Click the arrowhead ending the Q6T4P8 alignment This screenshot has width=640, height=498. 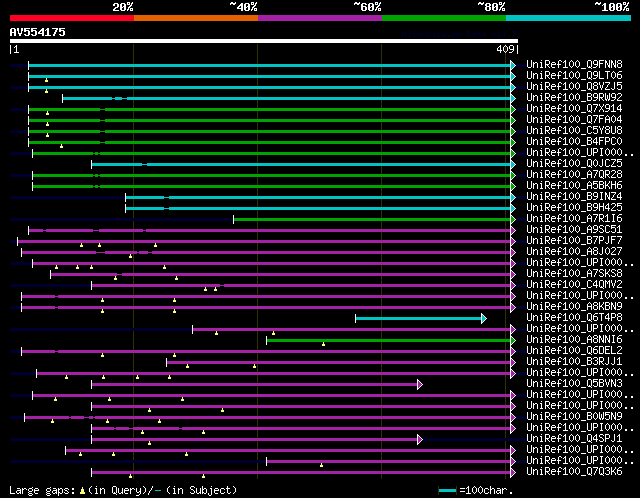(x=484, y=318)
